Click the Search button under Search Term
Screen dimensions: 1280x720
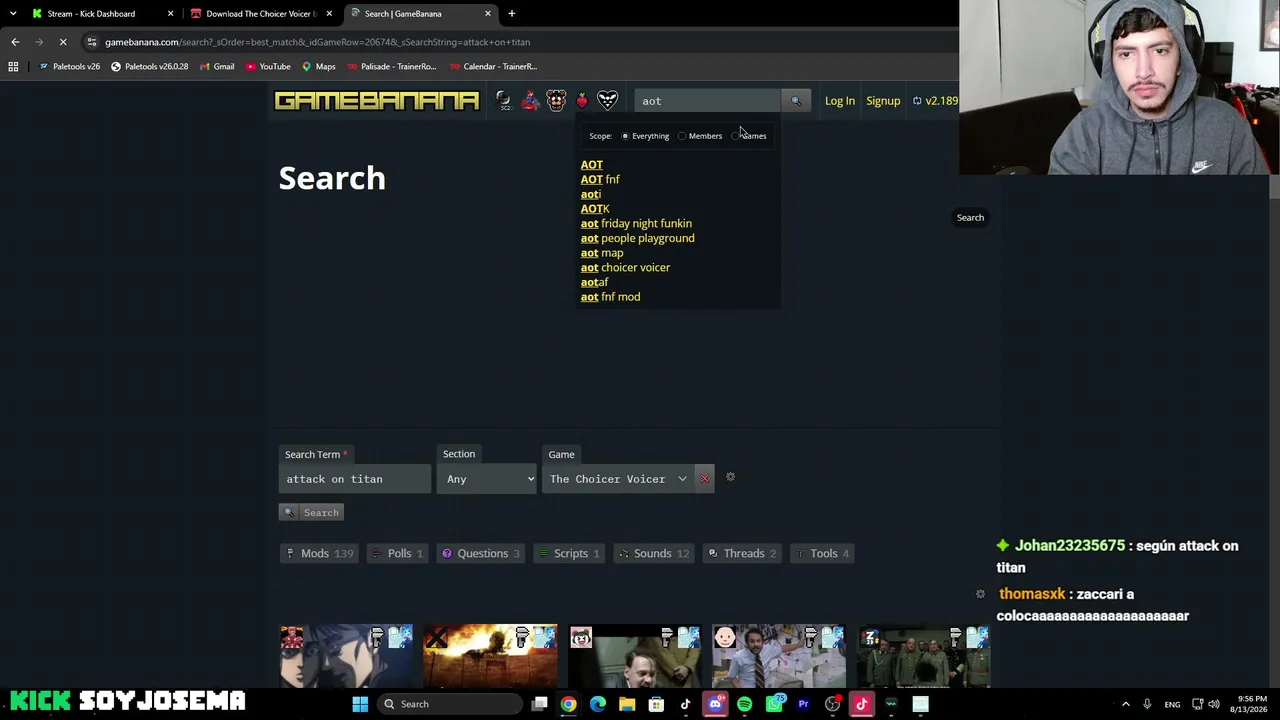point(311,512)
